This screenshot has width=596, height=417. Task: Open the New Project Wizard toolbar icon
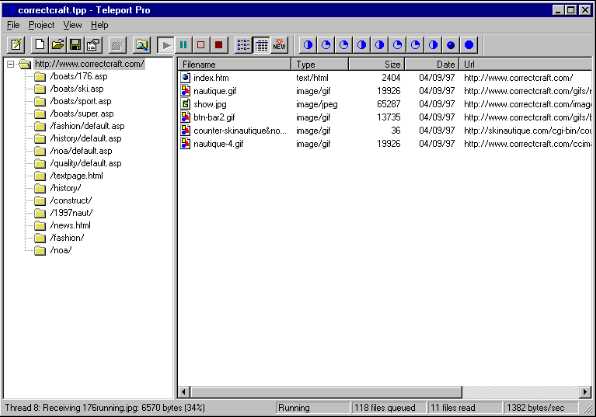coord(16,45)
